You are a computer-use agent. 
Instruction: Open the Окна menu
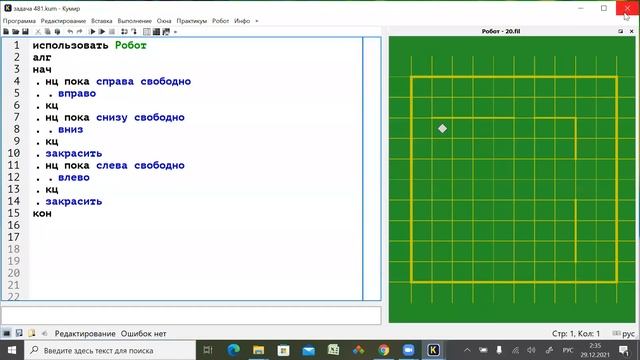[164, 21]
